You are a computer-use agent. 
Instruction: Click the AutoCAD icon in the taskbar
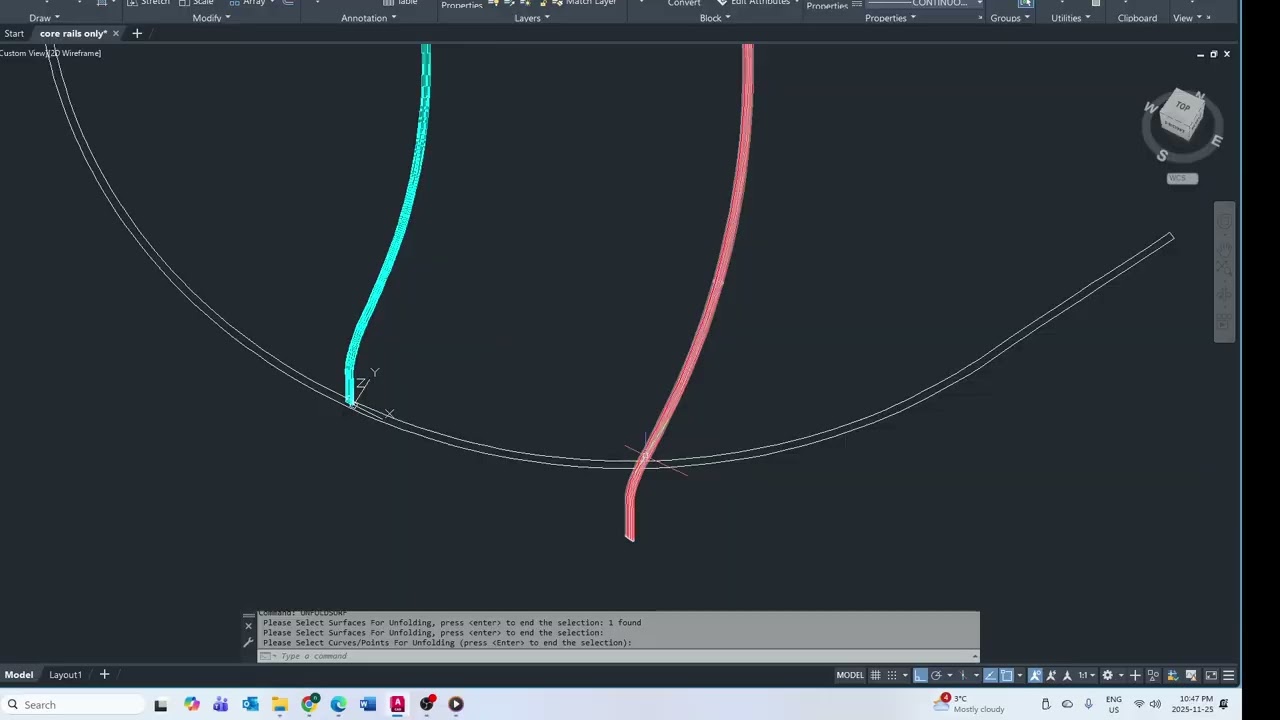click(397, 705)
